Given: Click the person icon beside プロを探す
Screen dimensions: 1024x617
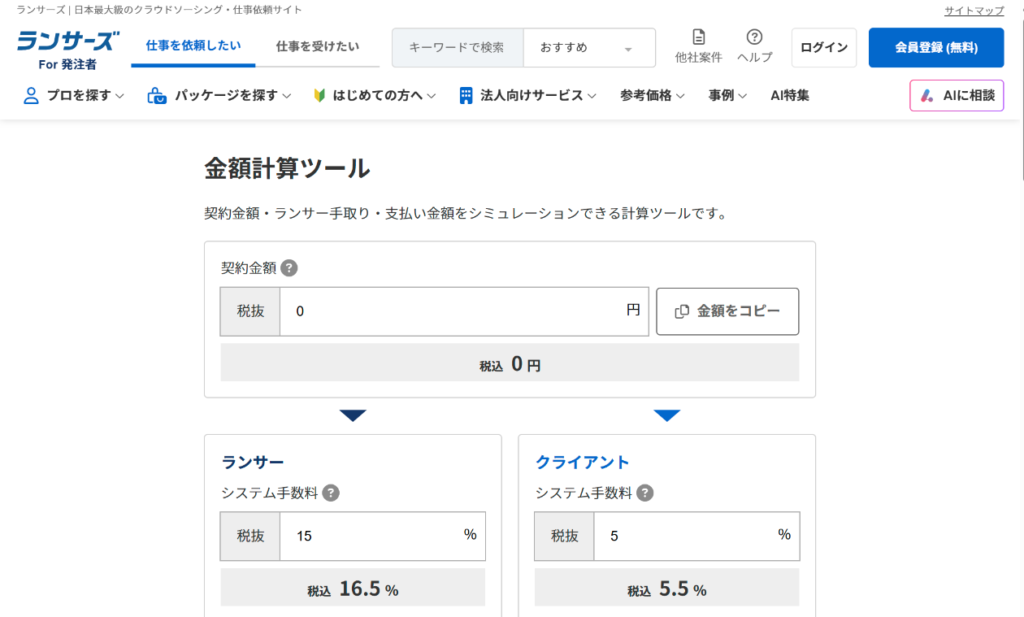Looking at the screenshot, I should [31, 96].
